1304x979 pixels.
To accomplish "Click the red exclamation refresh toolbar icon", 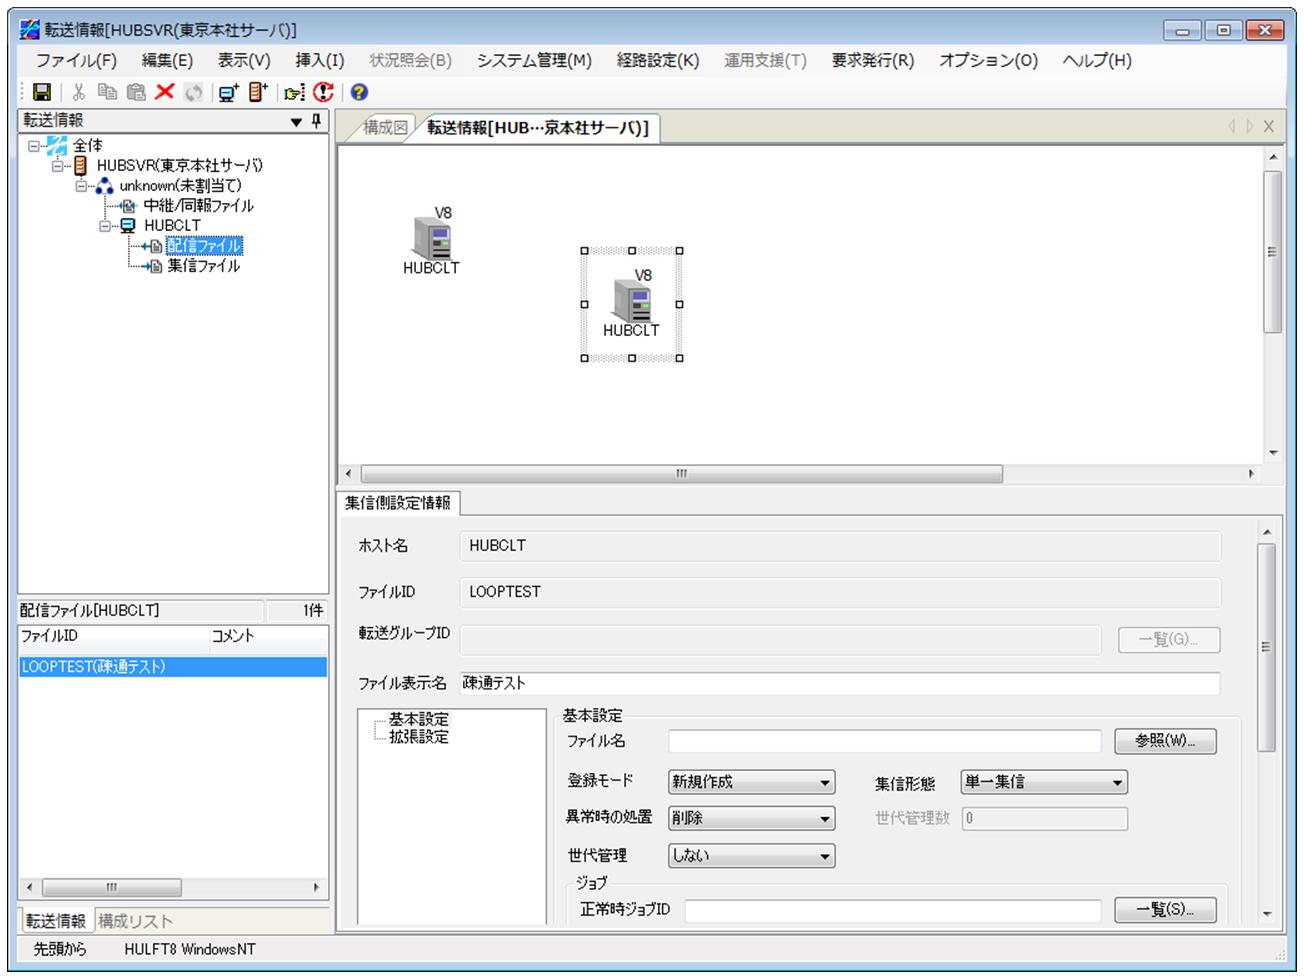I will click(323, 92).
